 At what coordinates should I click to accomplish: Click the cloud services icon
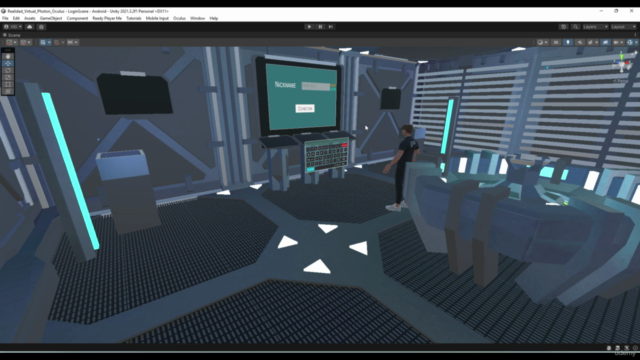[x=29, y=27]
